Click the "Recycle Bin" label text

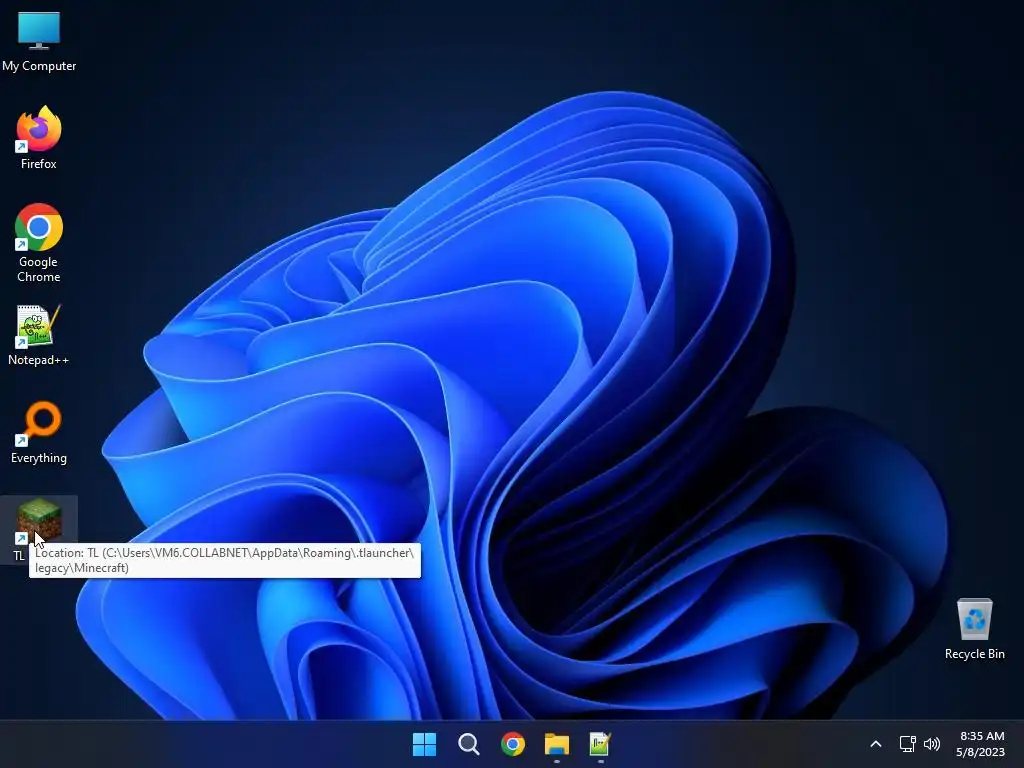(974, 654)
